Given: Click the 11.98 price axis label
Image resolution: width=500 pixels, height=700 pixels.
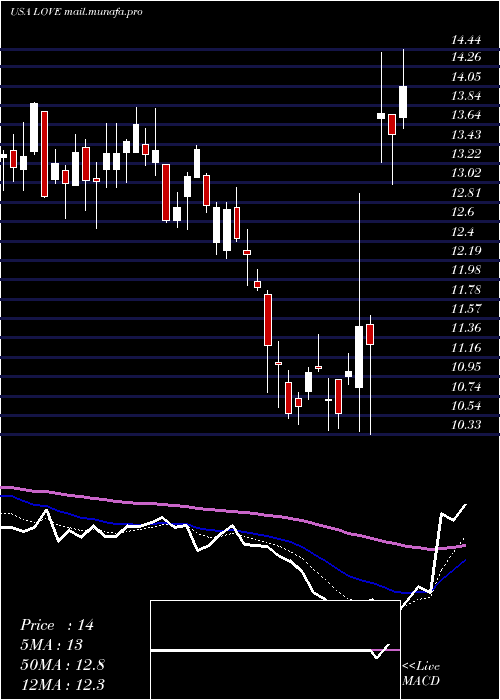Looking at the screenshot, I should click(466, 270).
